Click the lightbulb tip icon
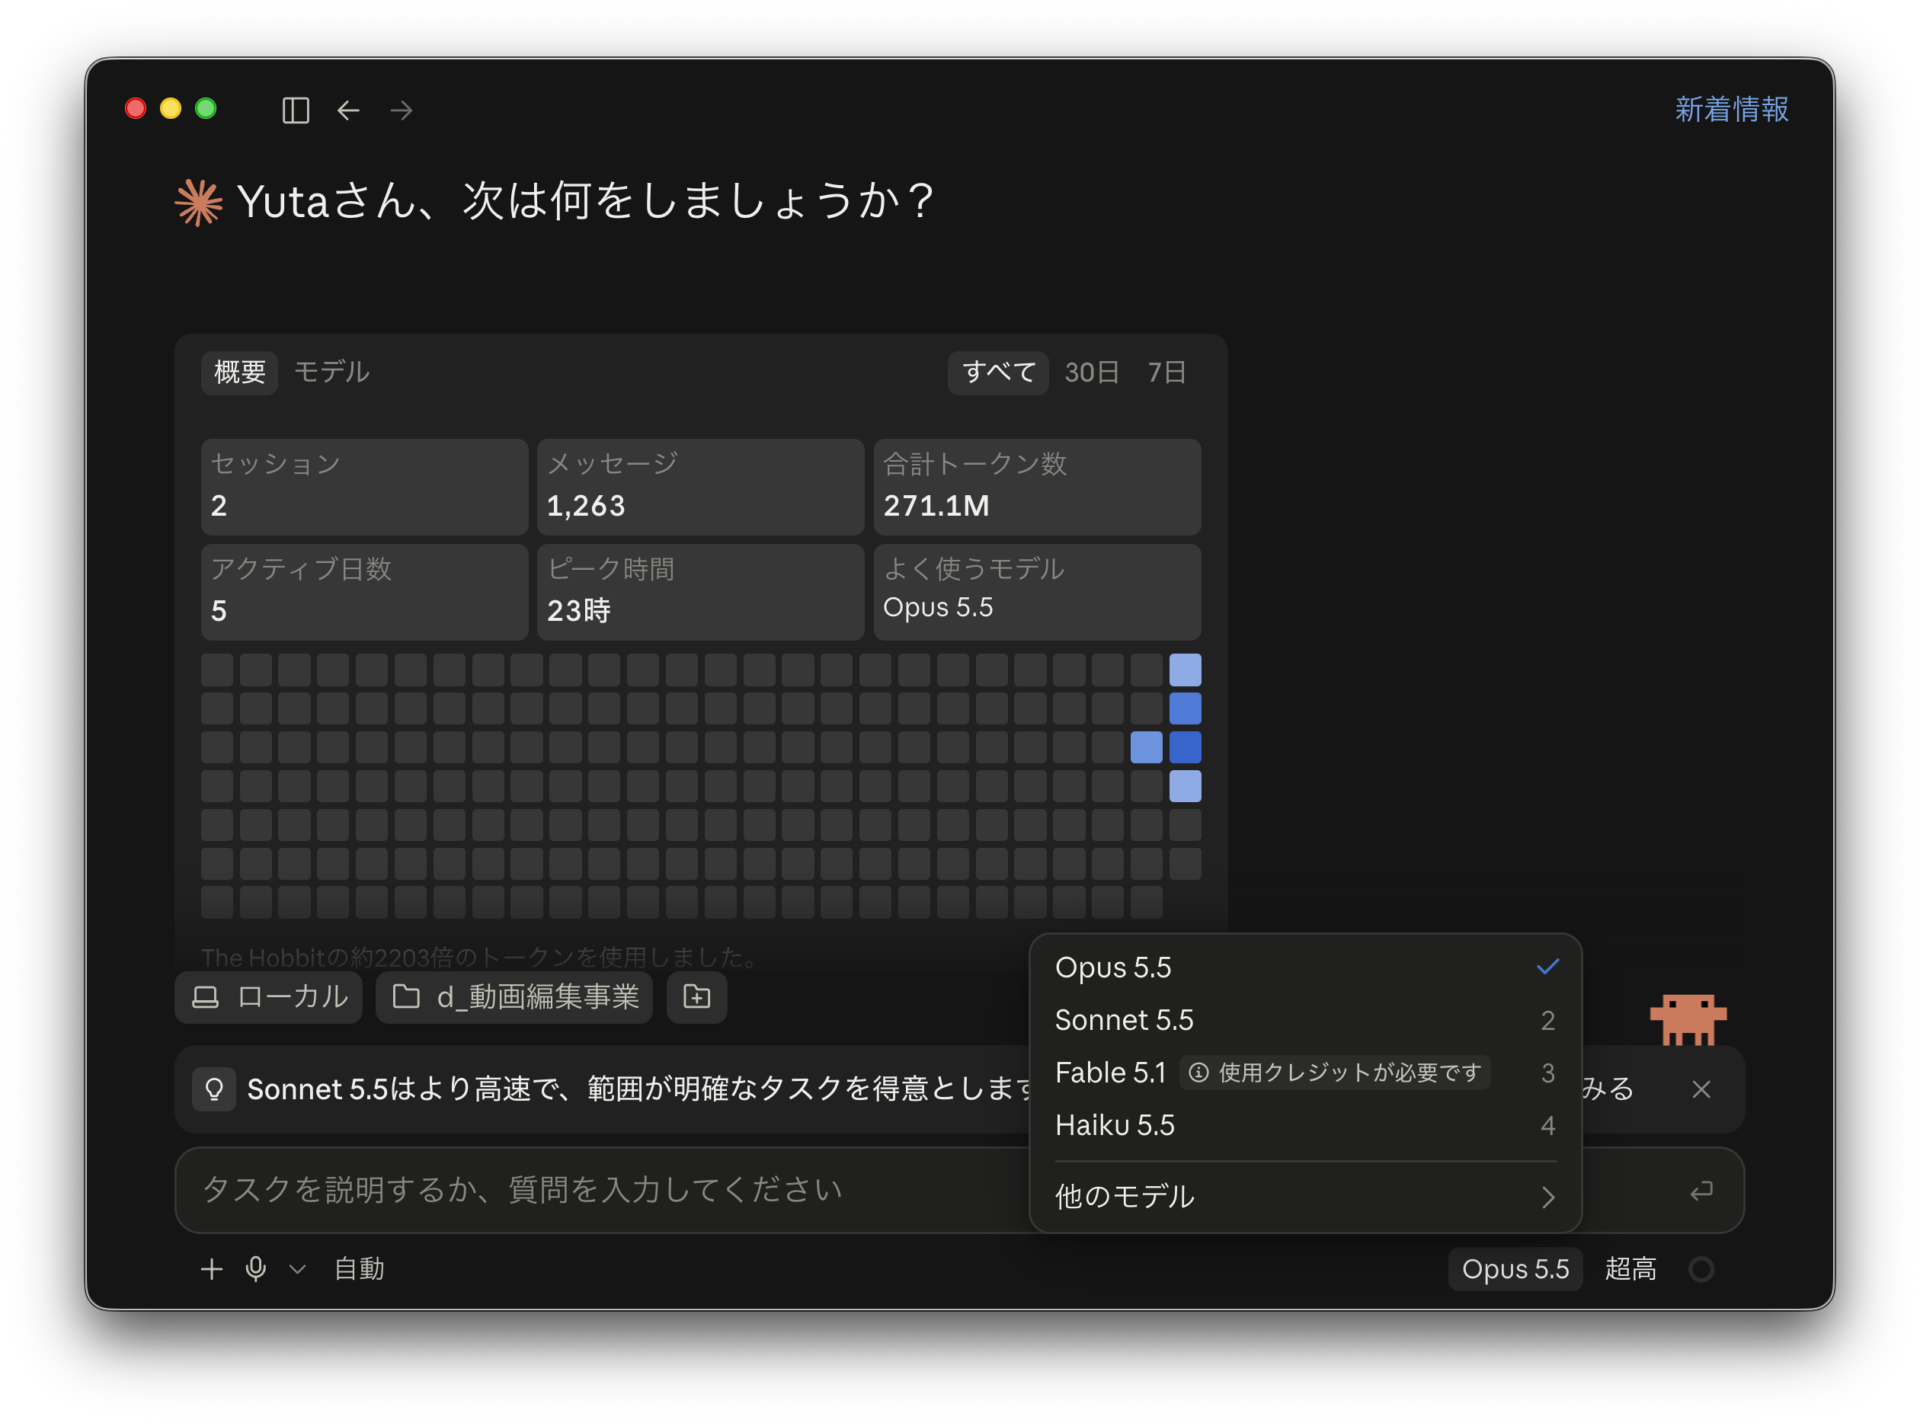The width and height of the screenshot is (1920, 1423). (214, 1089)
